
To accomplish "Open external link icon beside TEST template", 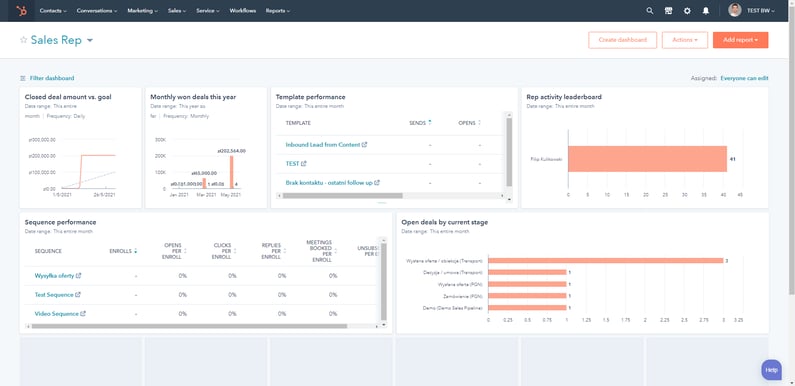I will click(304, 163).
